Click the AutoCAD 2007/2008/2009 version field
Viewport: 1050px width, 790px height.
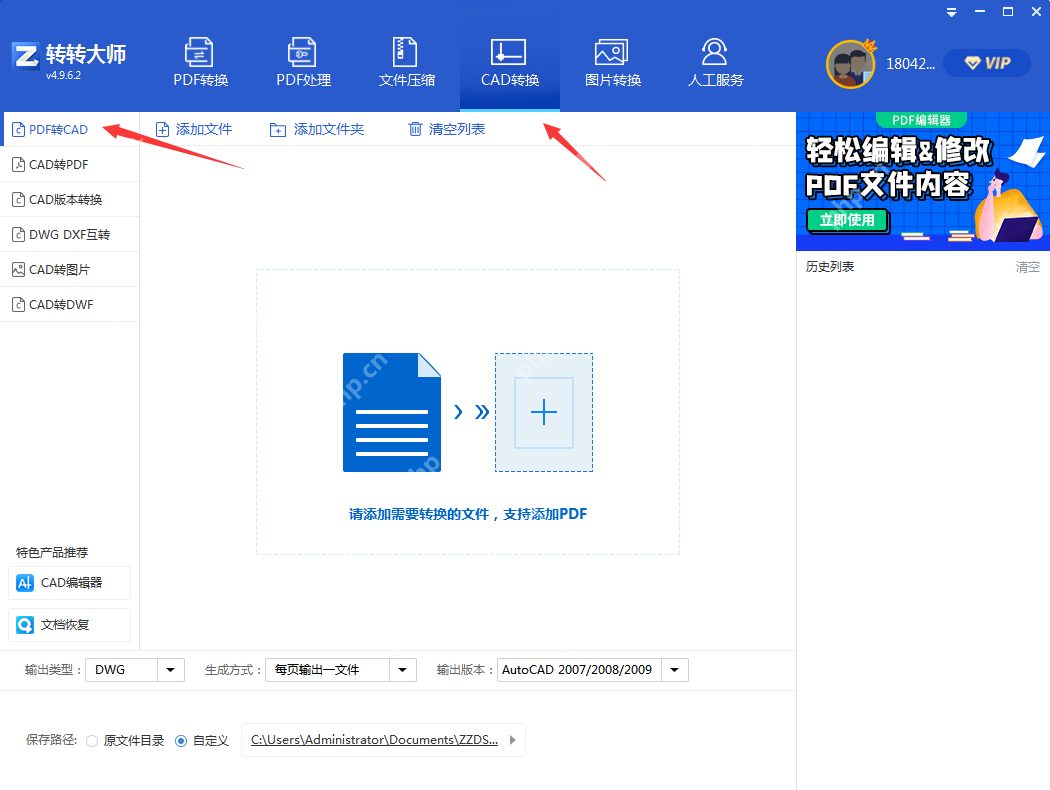(x=579, y=669)
